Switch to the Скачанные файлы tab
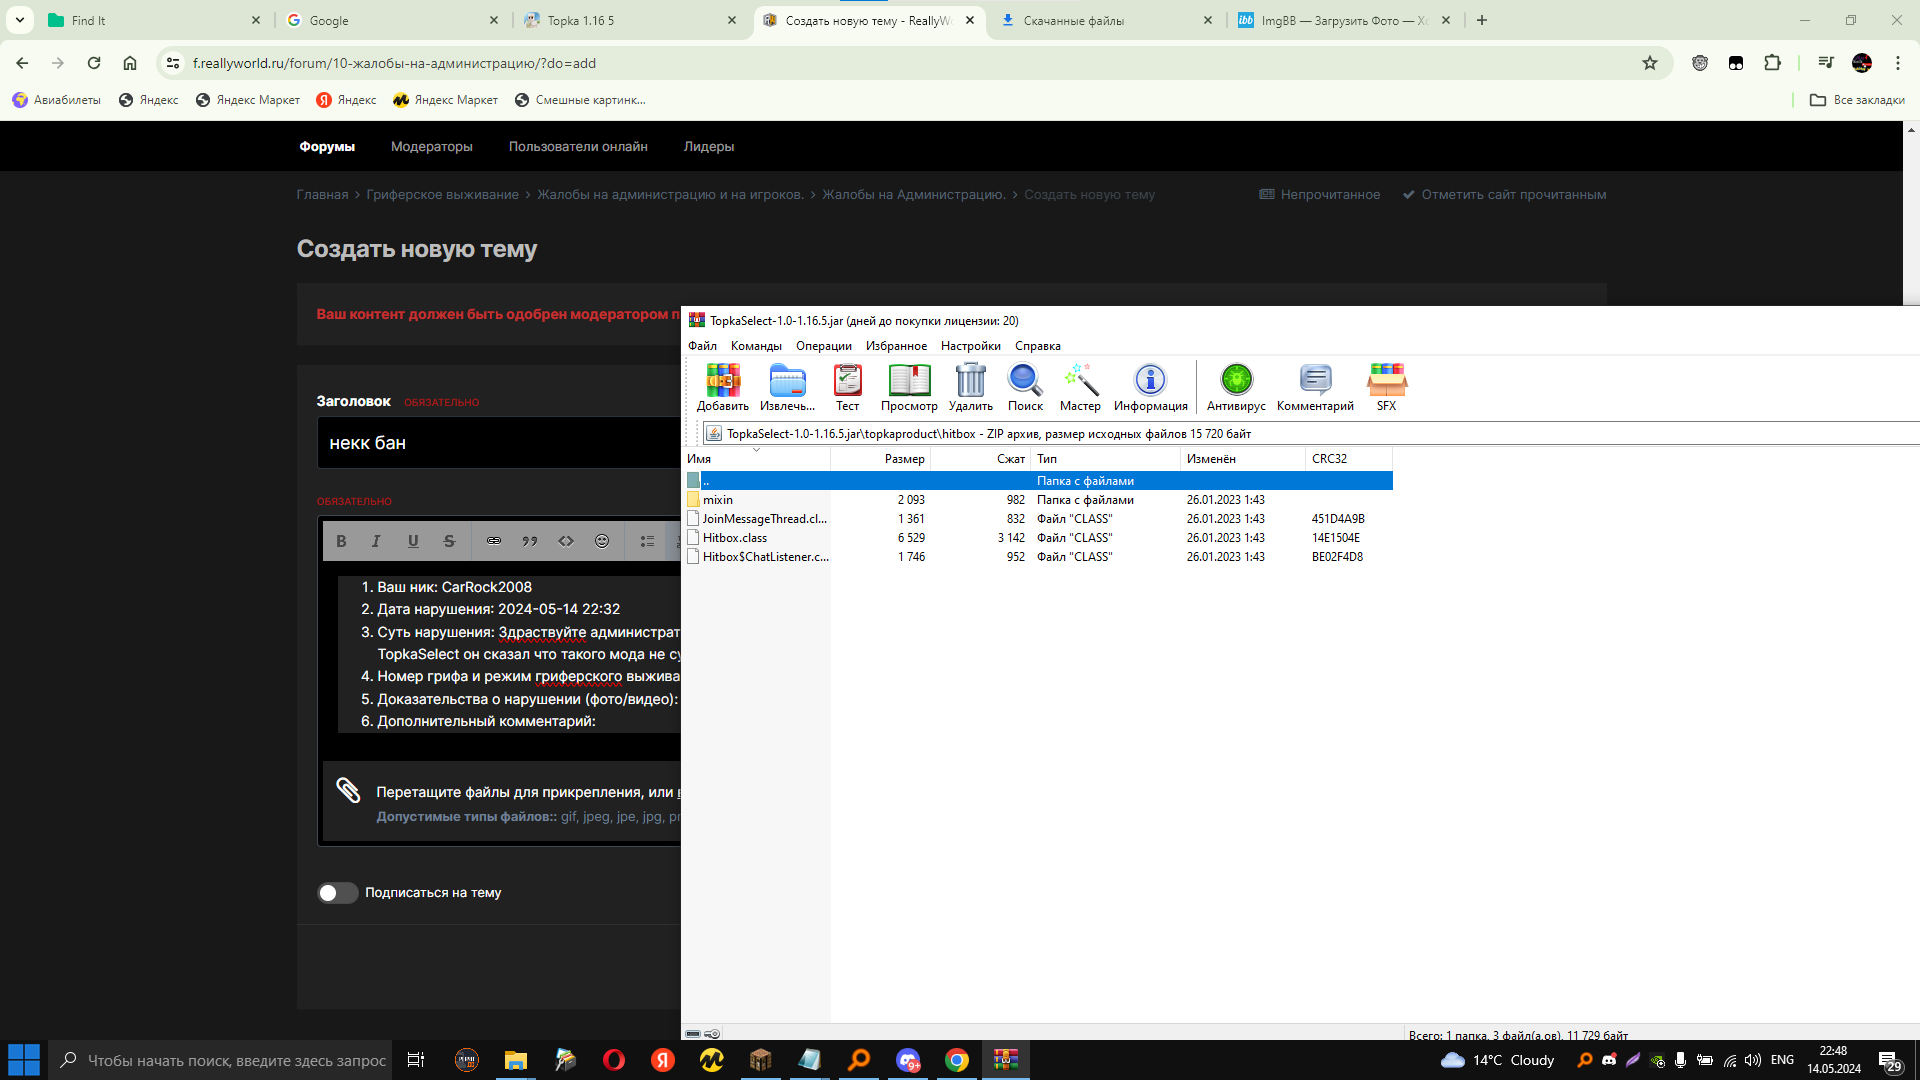 [1106, 20]
